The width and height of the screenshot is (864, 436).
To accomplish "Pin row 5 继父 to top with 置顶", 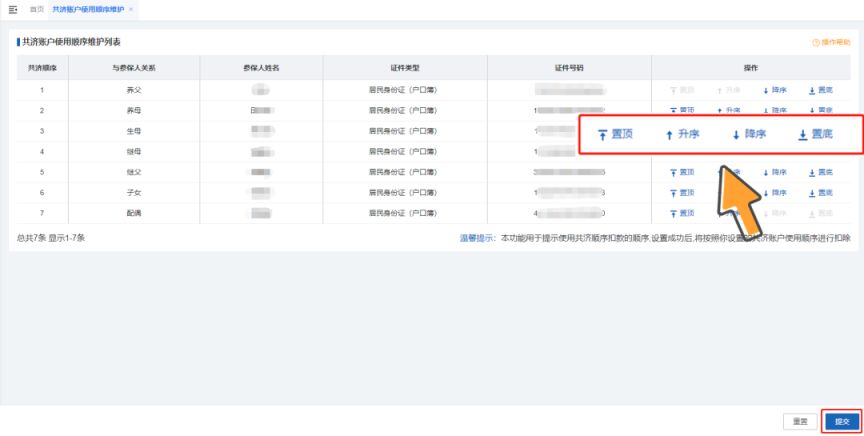I will (x=682, y=173).
